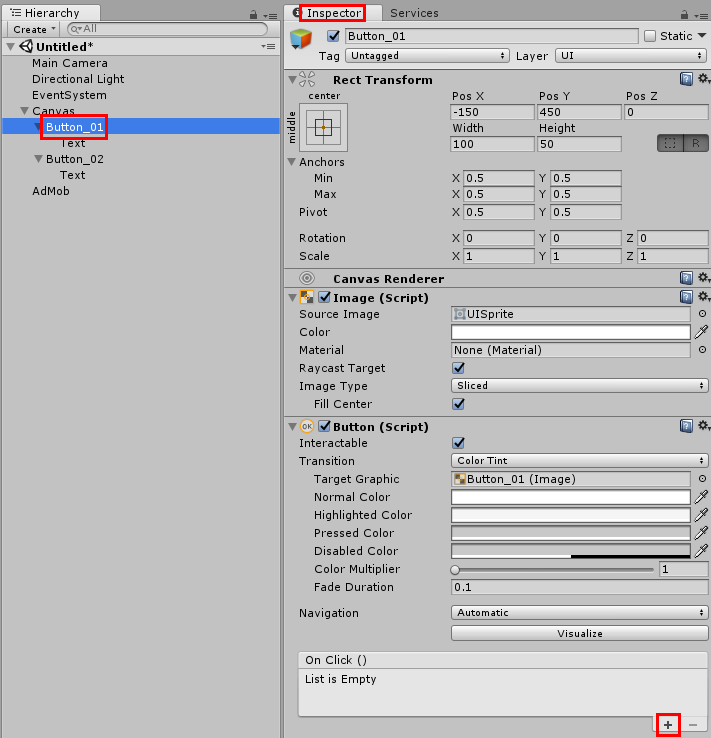711x738 pixels.
Task: Toggle Rect Transform raw edit mode R
Action: tap(695, 144)
